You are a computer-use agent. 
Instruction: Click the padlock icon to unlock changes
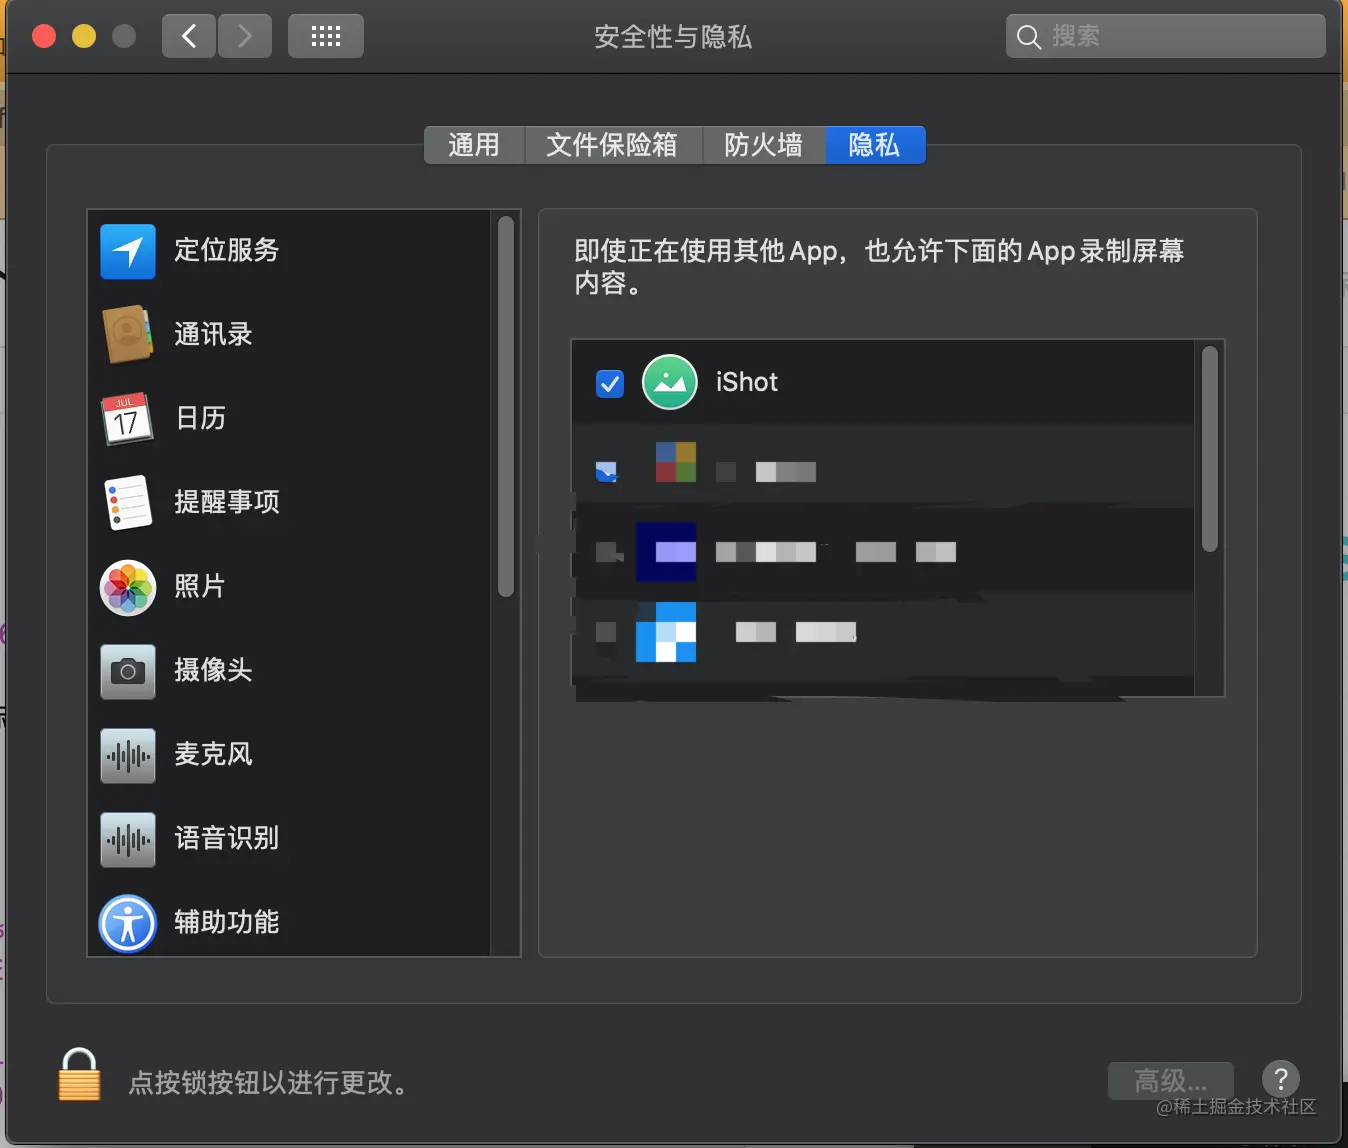click(x=79, y=1074)
